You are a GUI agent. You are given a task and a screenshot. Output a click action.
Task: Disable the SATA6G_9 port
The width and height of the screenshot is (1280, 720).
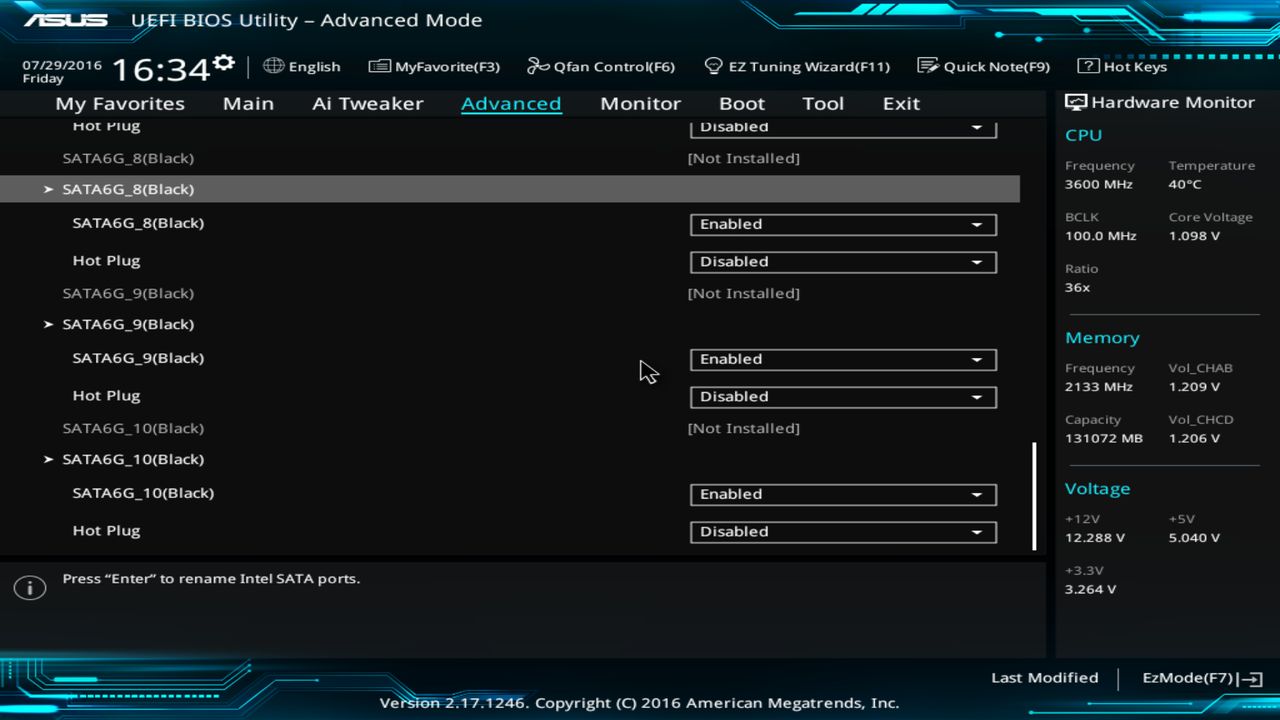(x=842, y=359)
